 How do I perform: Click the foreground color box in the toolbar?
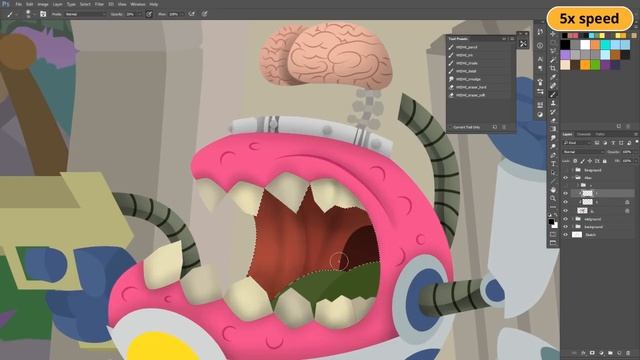(551, 222)
